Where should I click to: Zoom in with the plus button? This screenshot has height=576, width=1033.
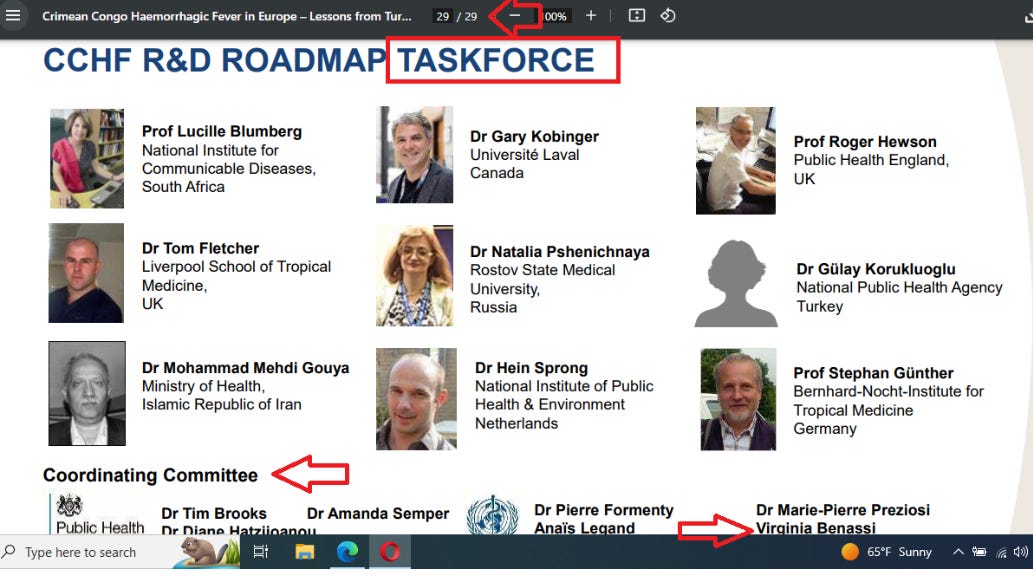591,16
